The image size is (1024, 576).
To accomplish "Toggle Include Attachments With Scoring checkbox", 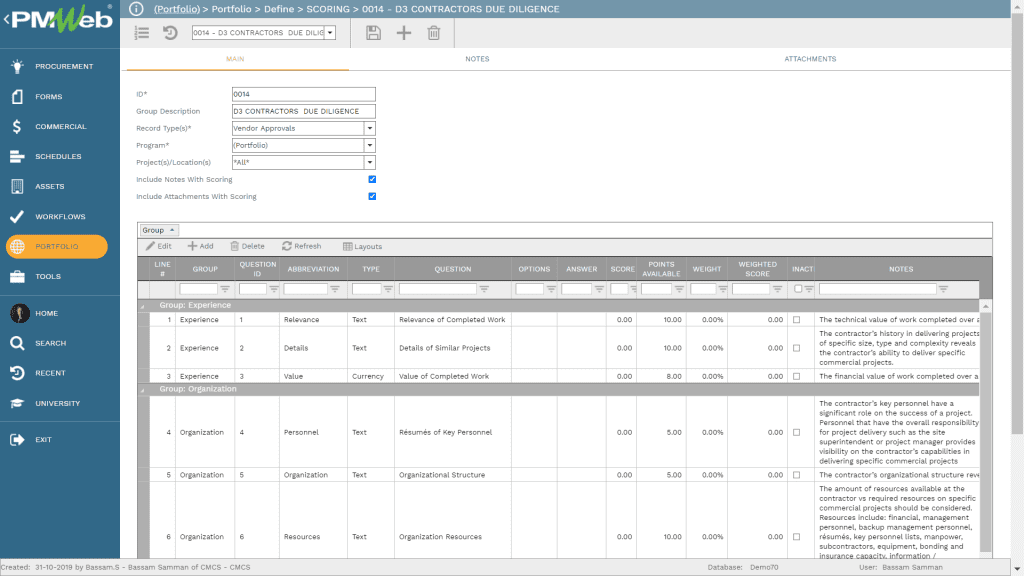I will coord(372,196).
